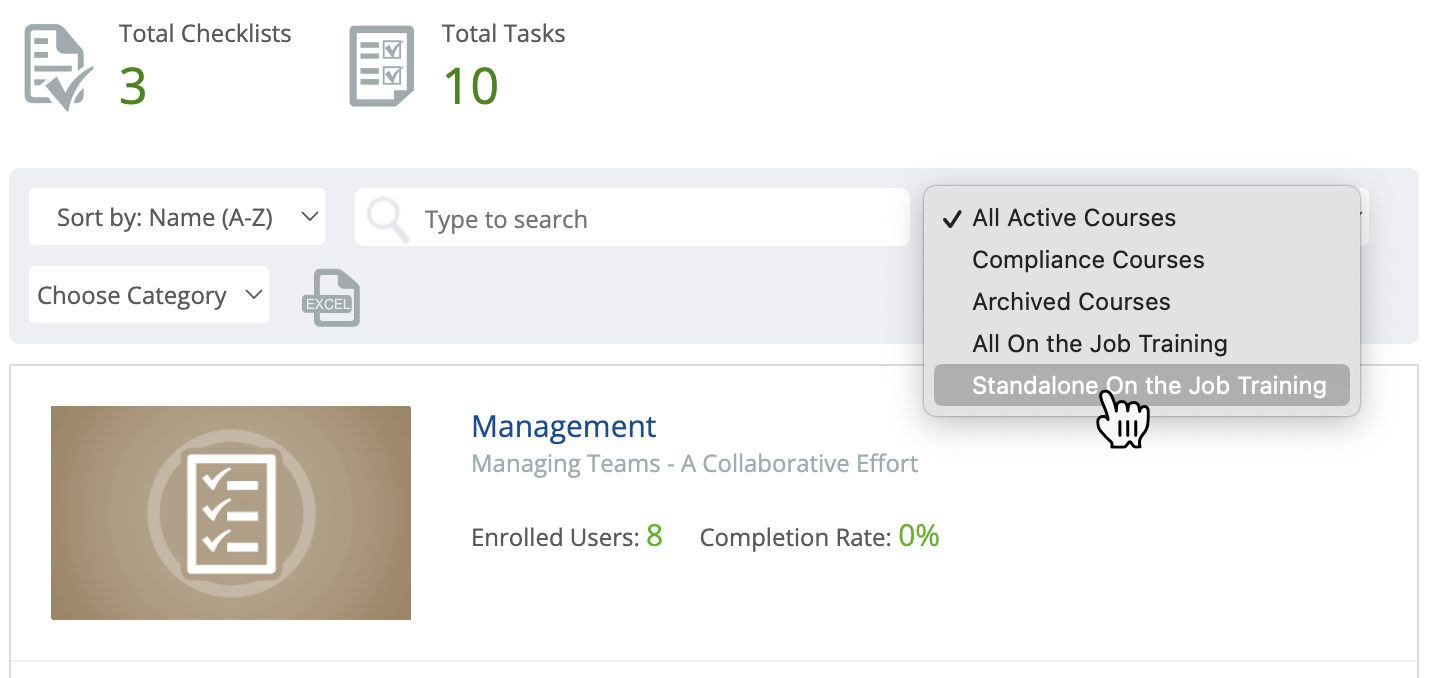Click the checklist icon on the Management thumbnail

point(230,512)
